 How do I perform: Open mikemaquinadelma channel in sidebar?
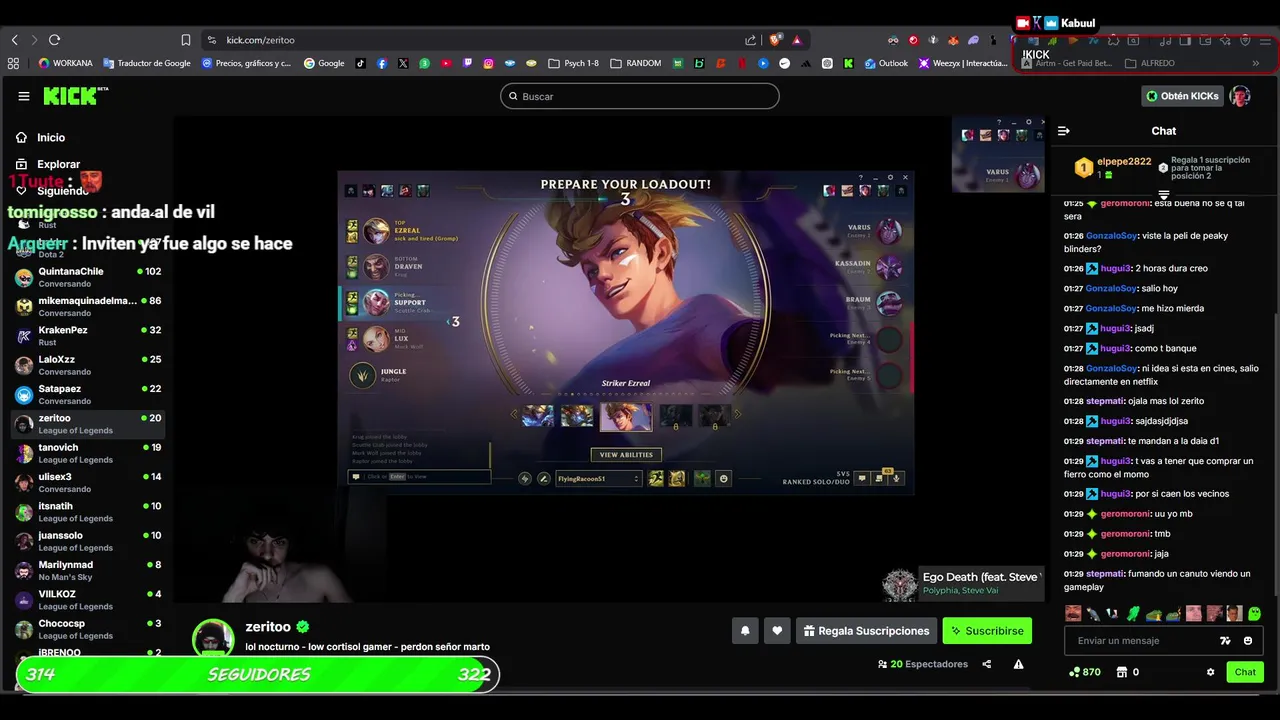87,306
